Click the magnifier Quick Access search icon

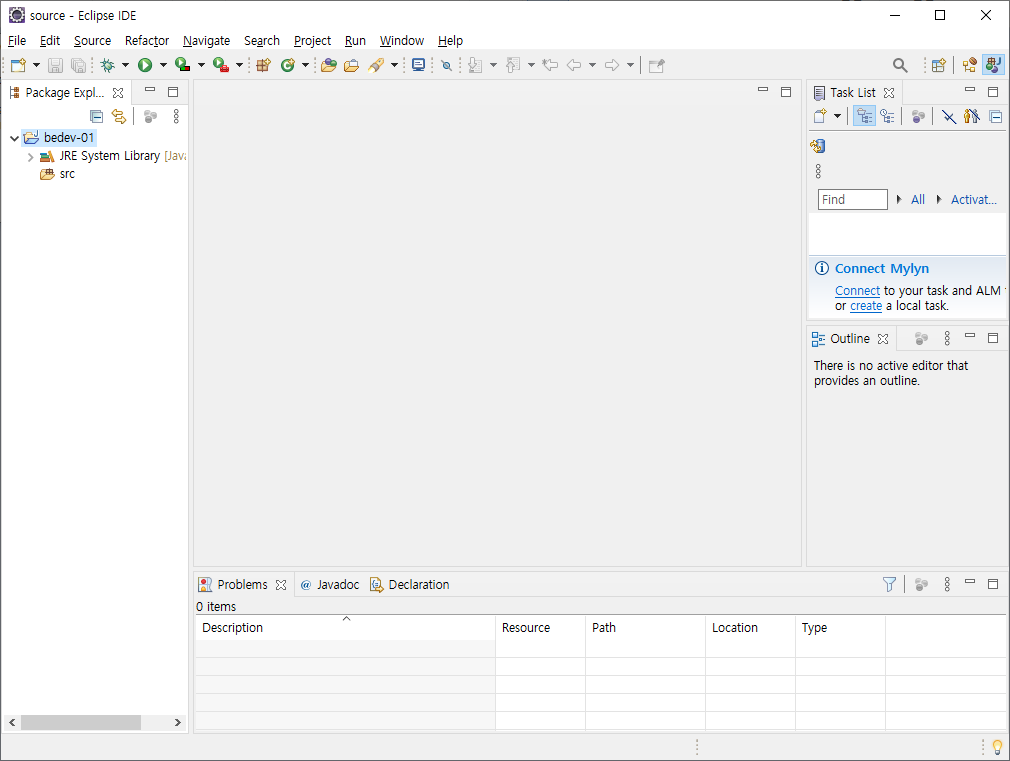point(900,65)
